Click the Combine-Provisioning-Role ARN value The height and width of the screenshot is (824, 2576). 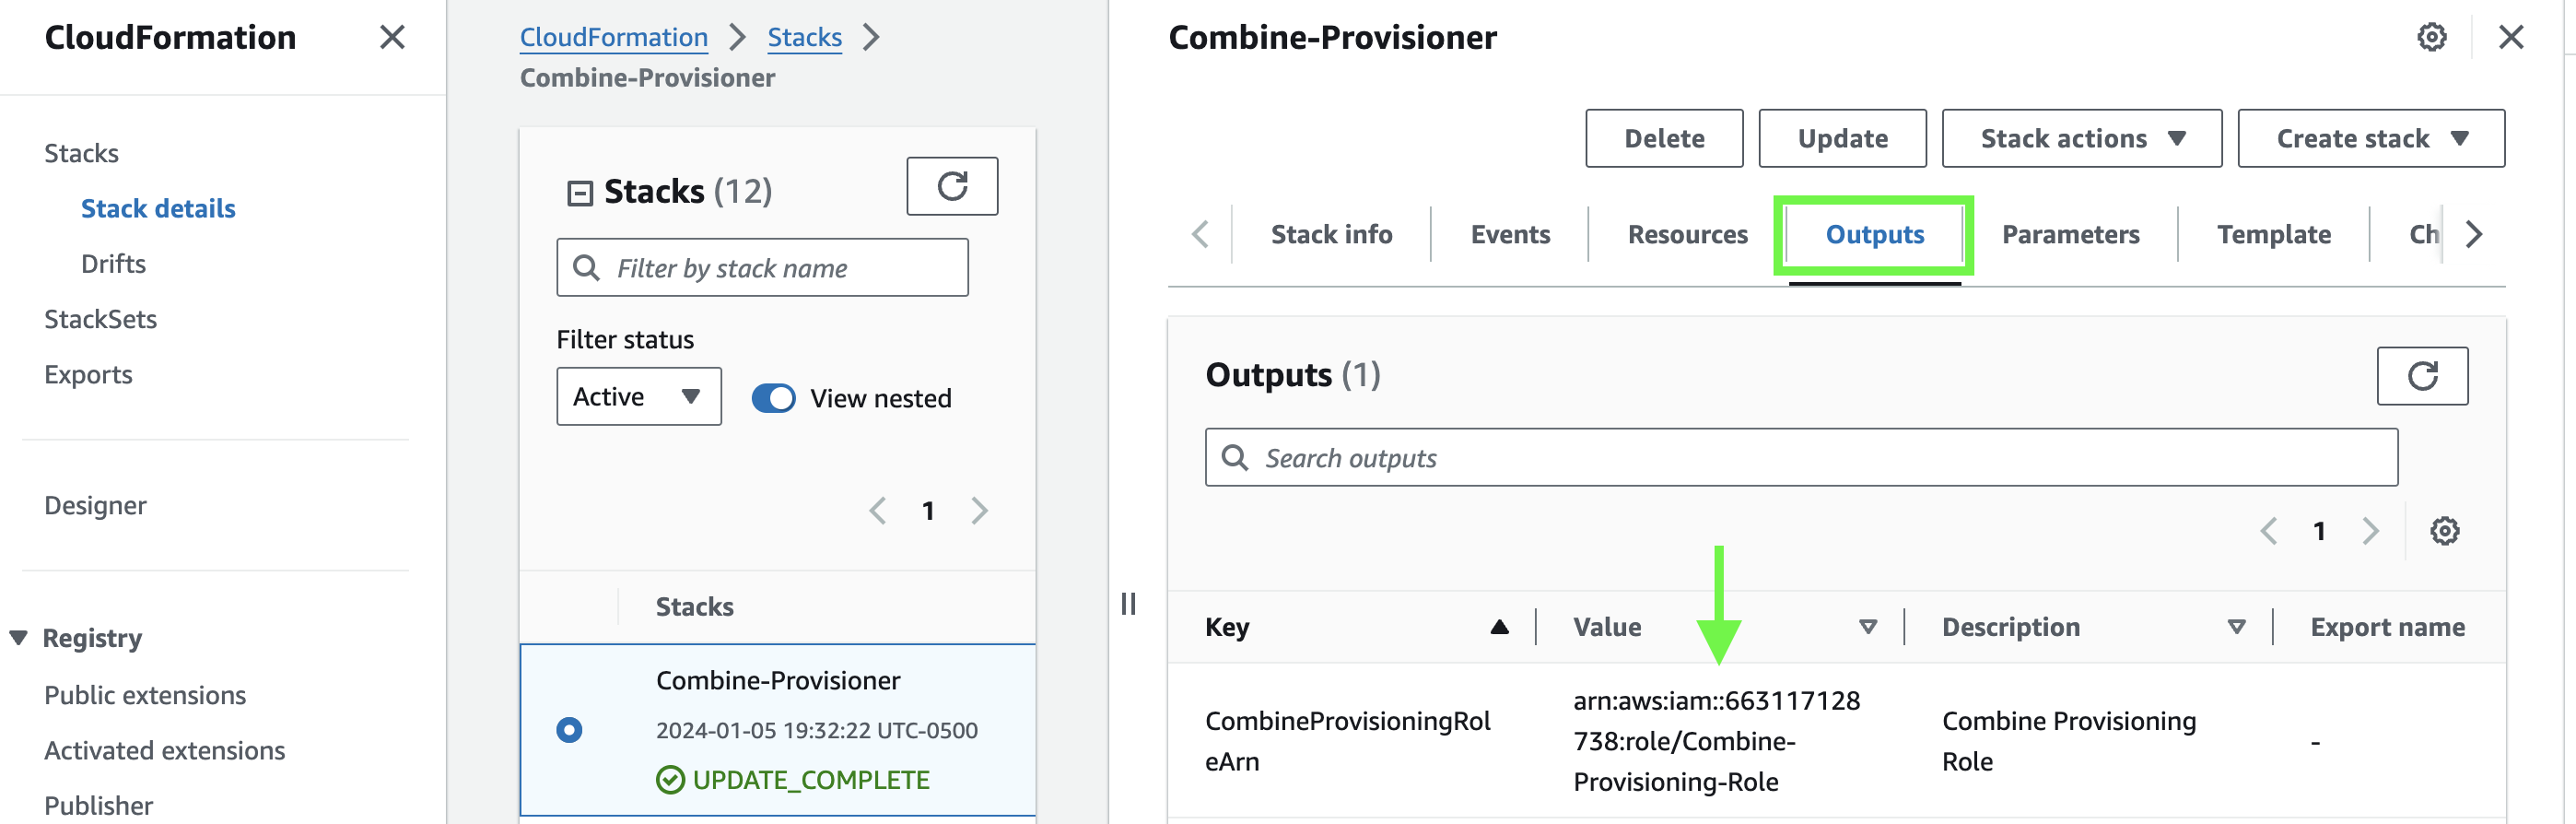point(1716,741)
